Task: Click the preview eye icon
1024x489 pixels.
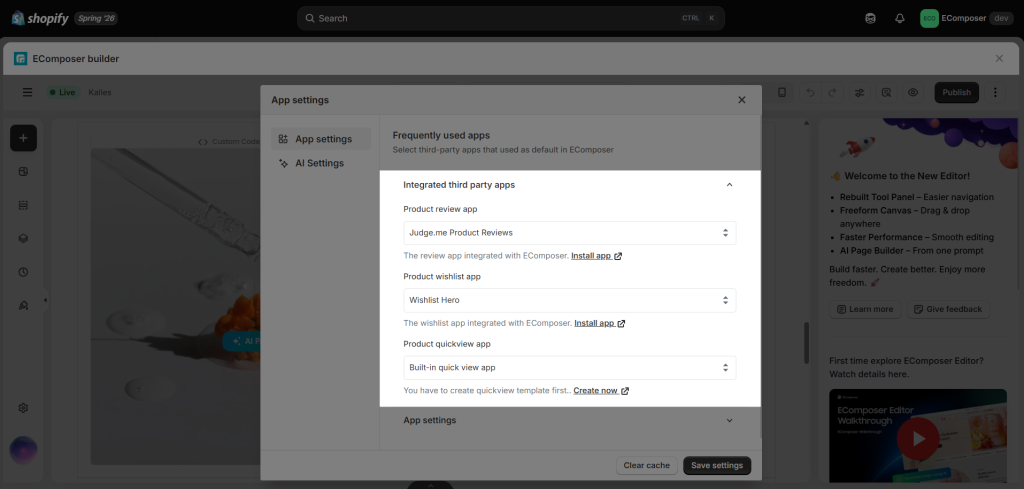Action: [913, 93]
